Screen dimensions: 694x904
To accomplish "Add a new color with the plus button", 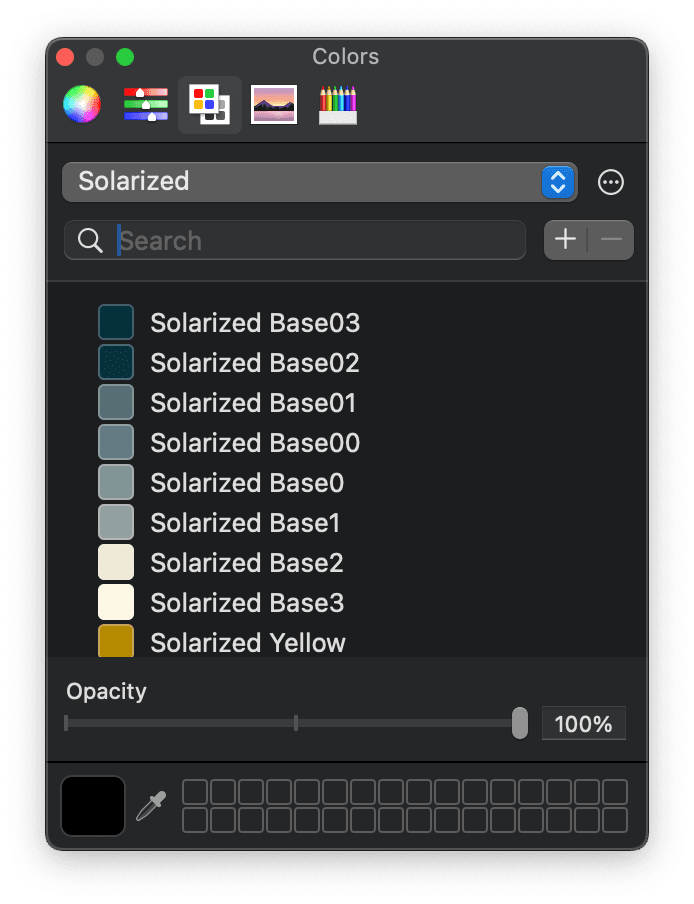I will coord(565,240).
